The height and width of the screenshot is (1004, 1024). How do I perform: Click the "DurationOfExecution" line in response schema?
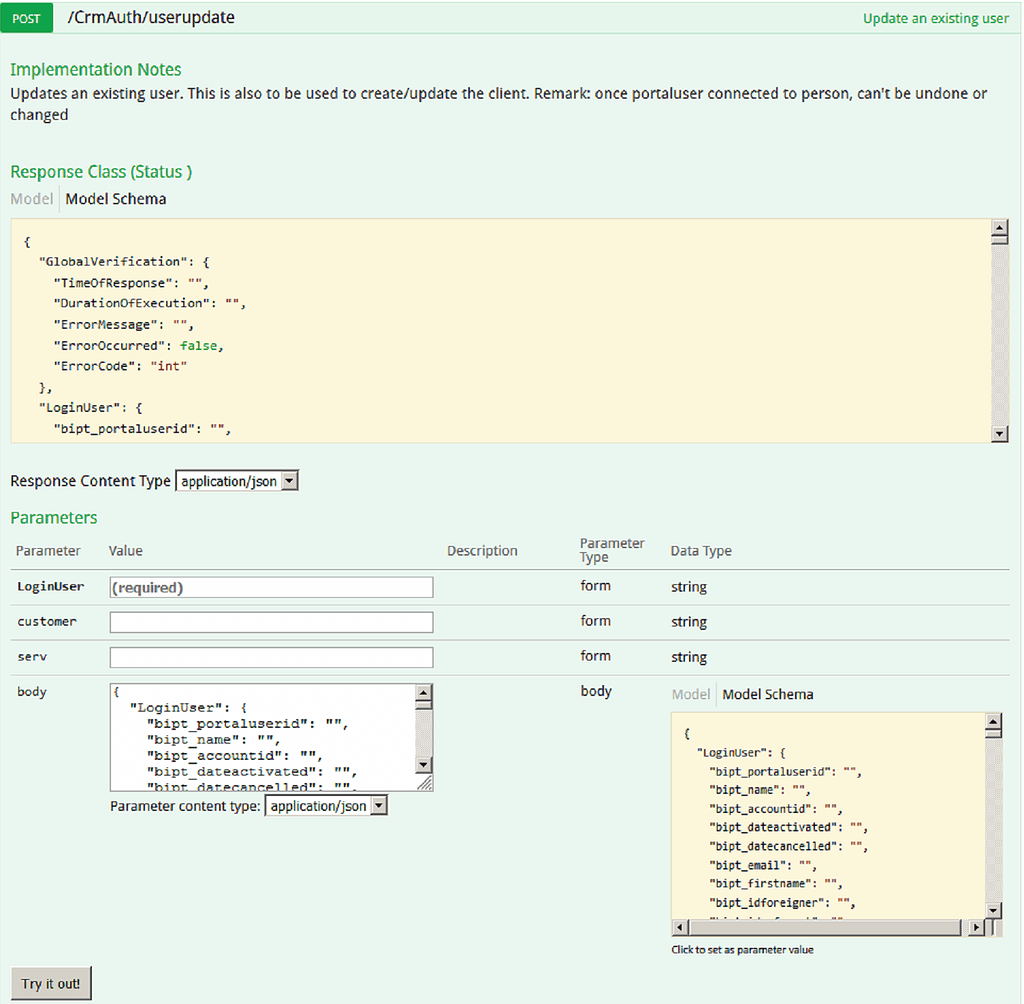tap(150, 303)
